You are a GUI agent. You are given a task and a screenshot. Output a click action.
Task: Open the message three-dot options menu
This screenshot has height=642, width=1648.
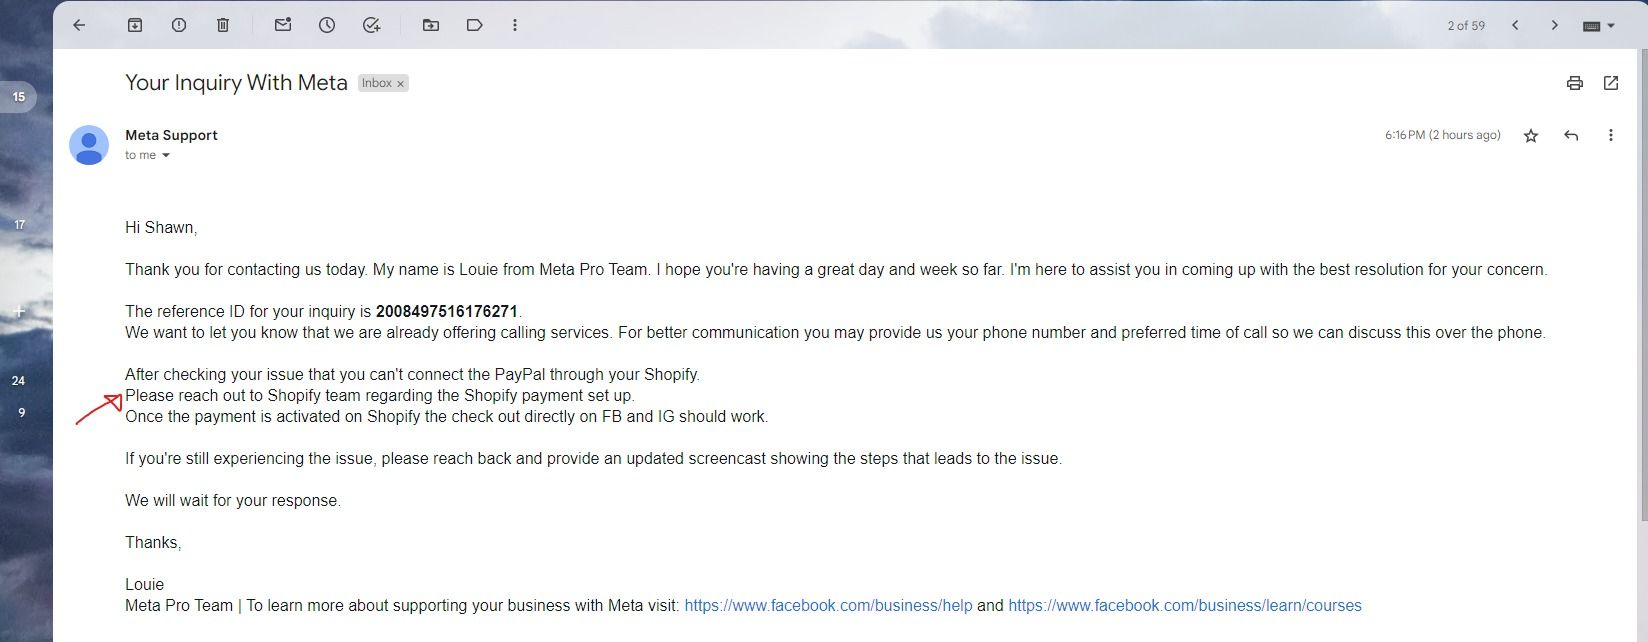tap(1610, 135)
